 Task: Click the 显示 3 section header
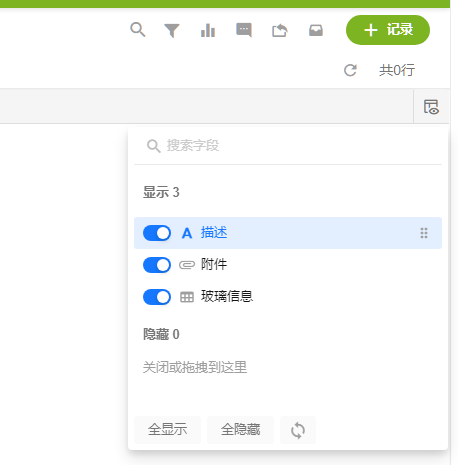tap(161, 192)
